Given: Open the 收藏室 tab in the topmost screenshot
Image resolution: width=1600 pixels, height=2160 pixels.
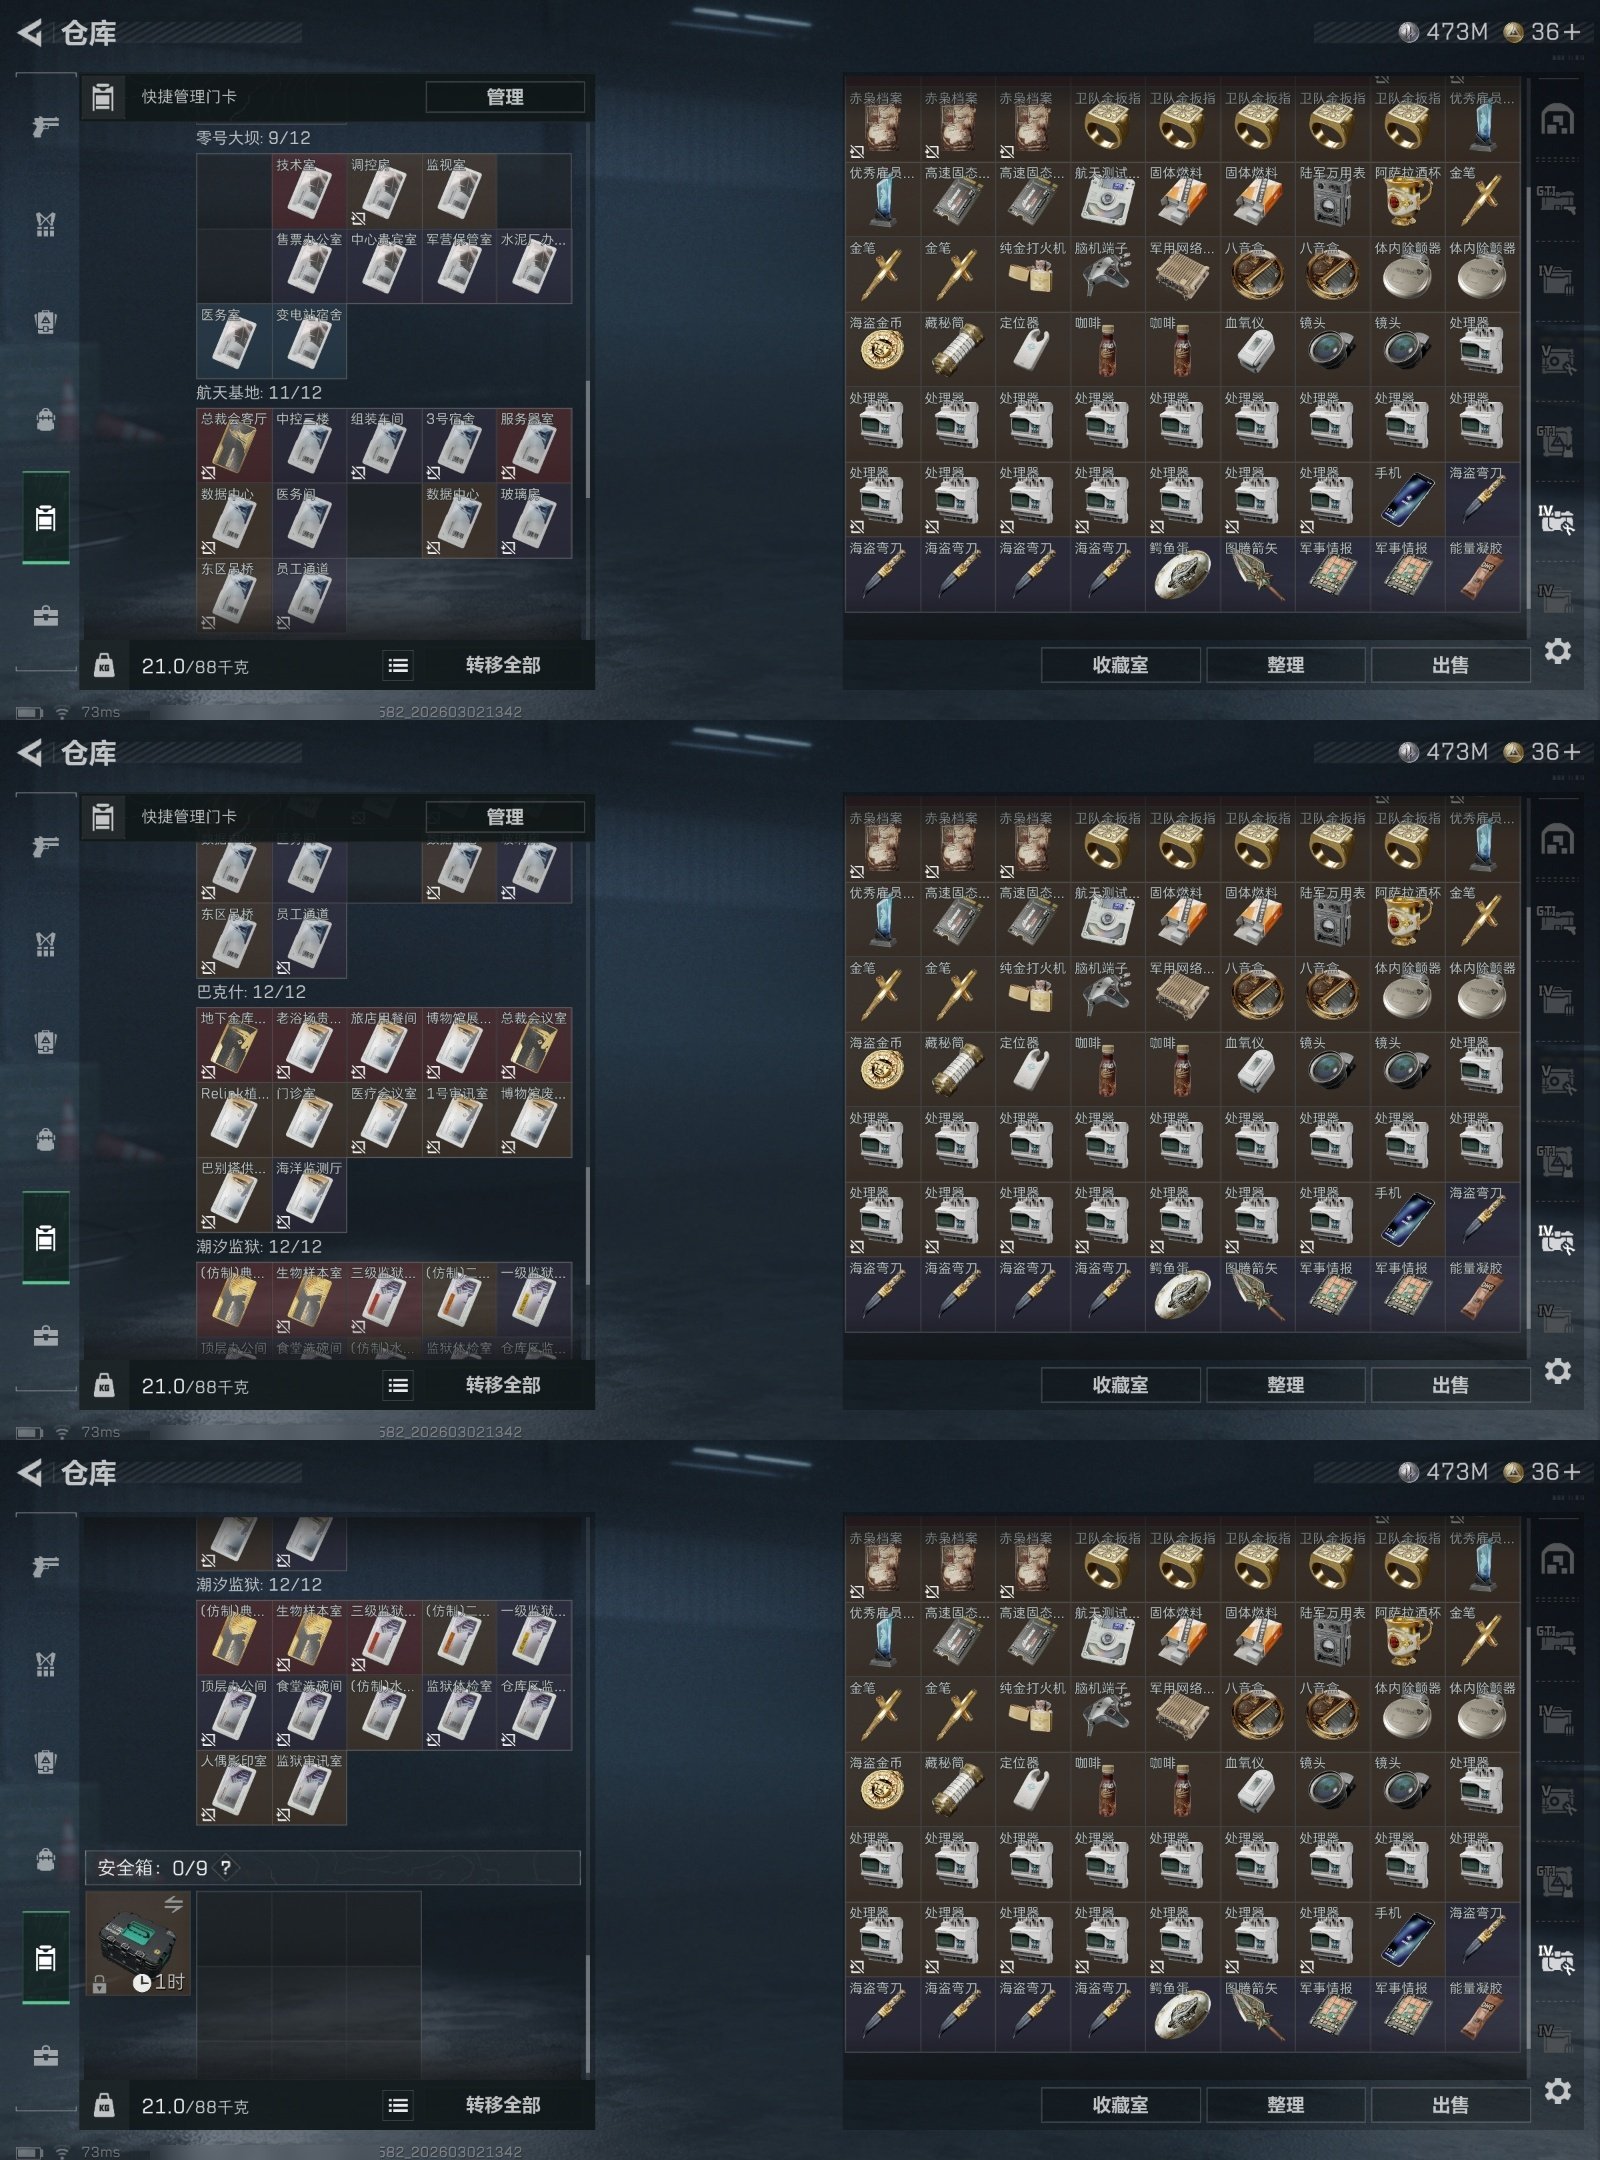Looking at the screenshot, I should pyautogui.click(x=1120, y=665).
